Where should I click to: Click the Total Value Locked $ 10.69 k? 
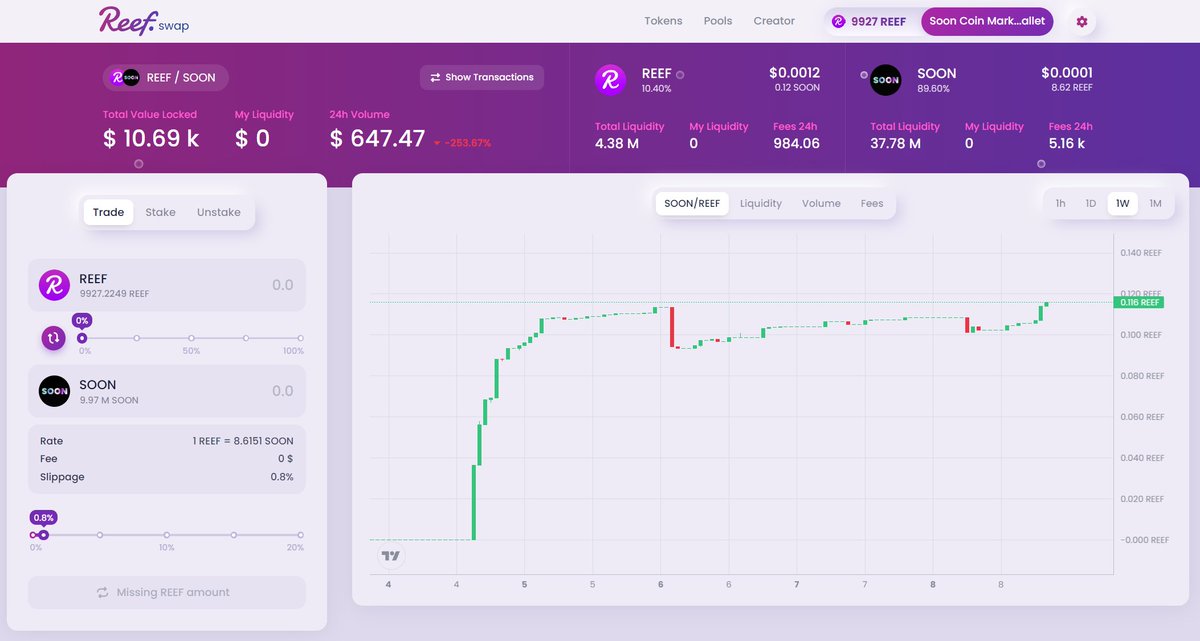click(x=151, y=139)
